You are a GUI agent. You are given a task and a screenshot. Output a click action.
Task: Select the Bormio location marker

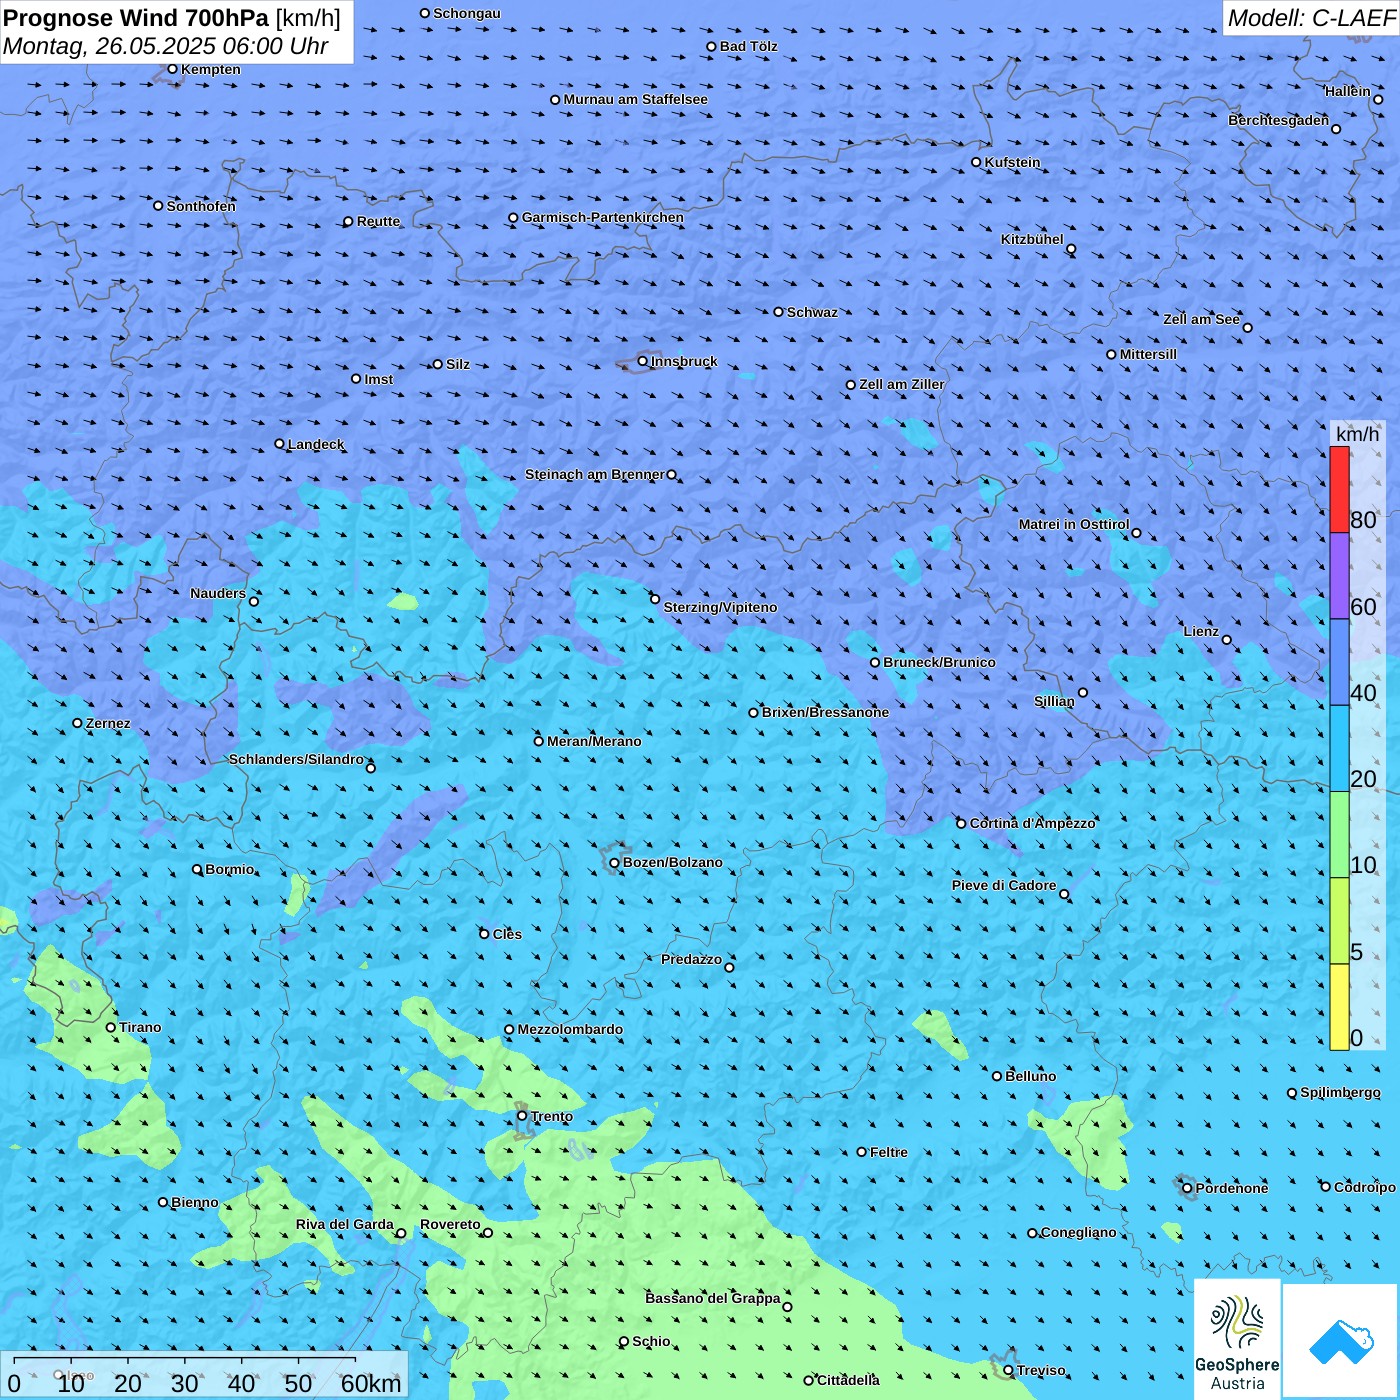[x=197, y=869]
